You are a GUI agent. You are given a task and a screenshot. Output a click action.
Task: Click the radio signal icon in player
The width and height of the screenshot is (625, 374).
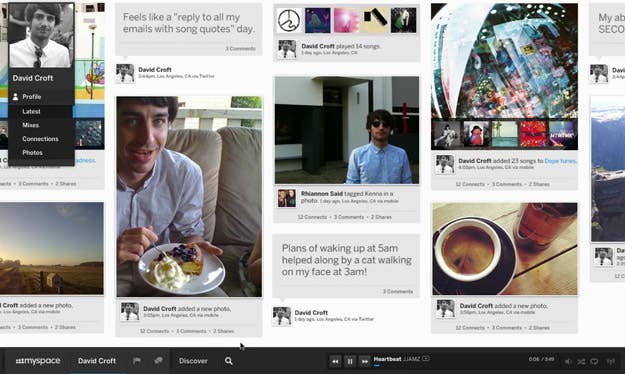pos(610,361)
